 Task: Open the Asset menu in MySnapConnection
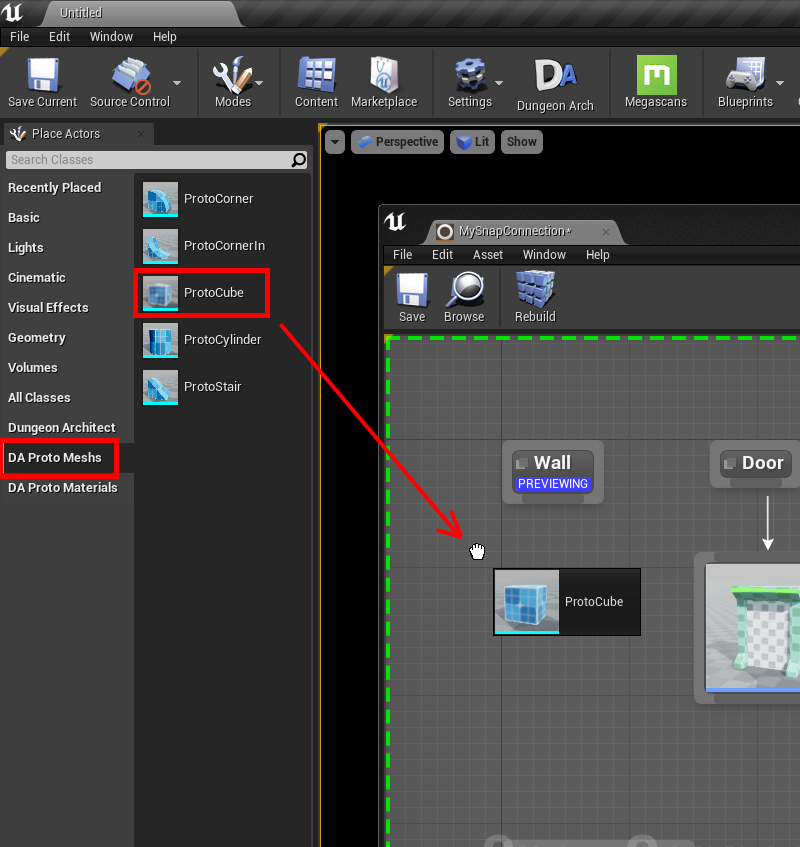(488, 254)
